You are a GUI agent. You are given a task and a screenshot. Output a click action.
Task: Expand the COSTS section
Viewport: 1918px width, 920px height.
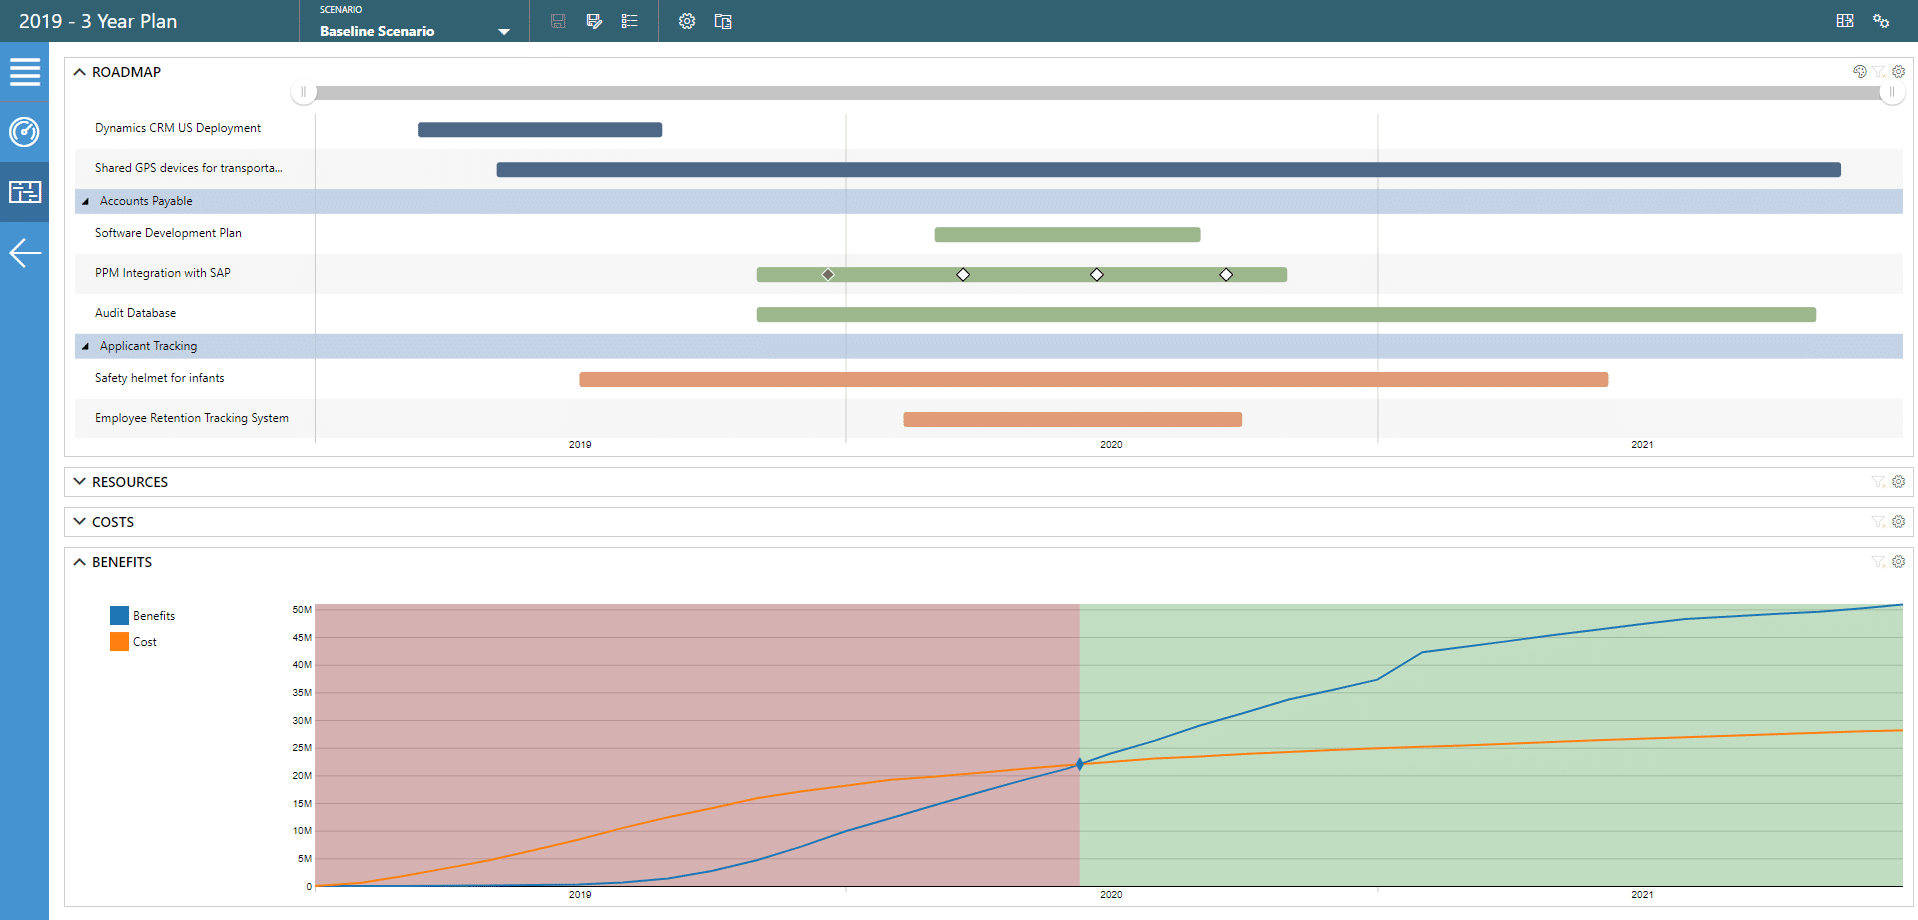click(79, 522)
